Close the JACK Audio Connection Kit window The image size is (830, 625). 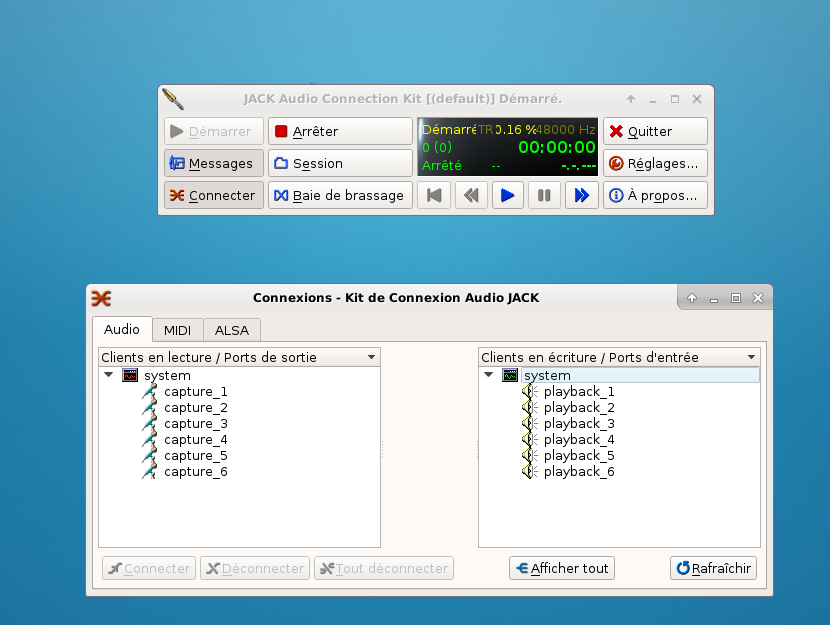click(x=697, y=99)
